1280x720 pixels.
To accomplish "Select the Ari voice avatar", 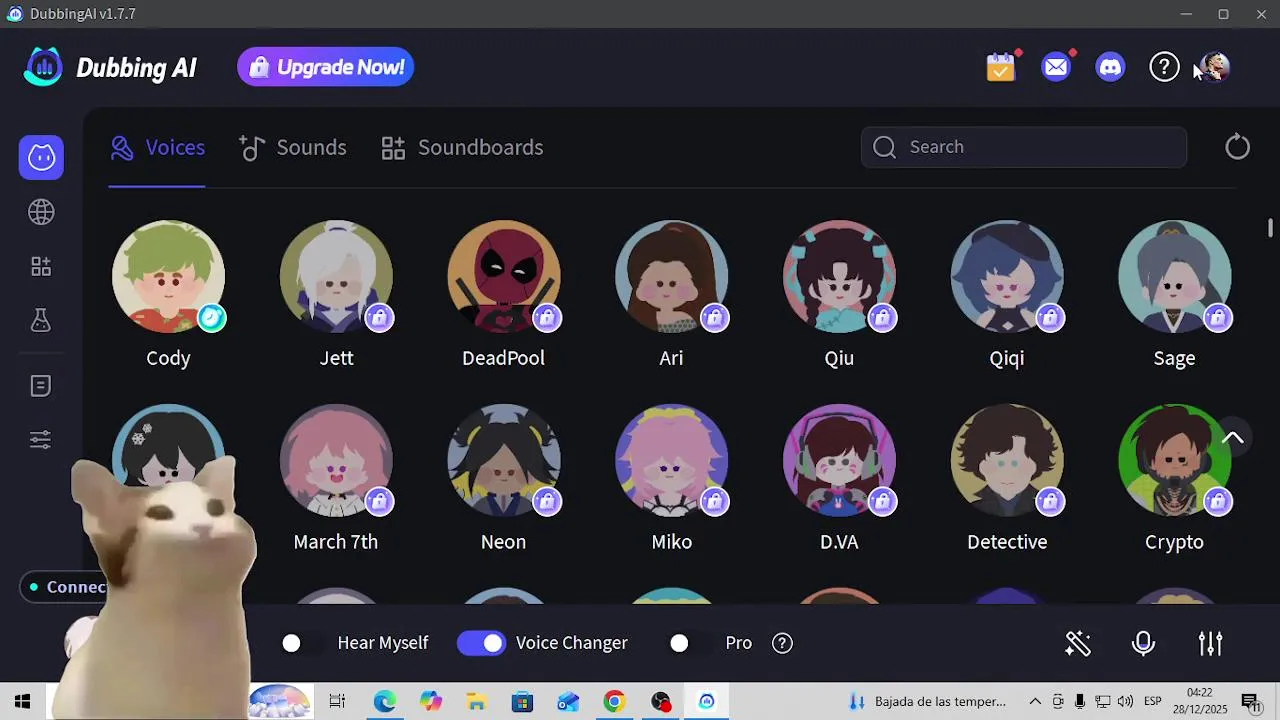I will 671,277.
